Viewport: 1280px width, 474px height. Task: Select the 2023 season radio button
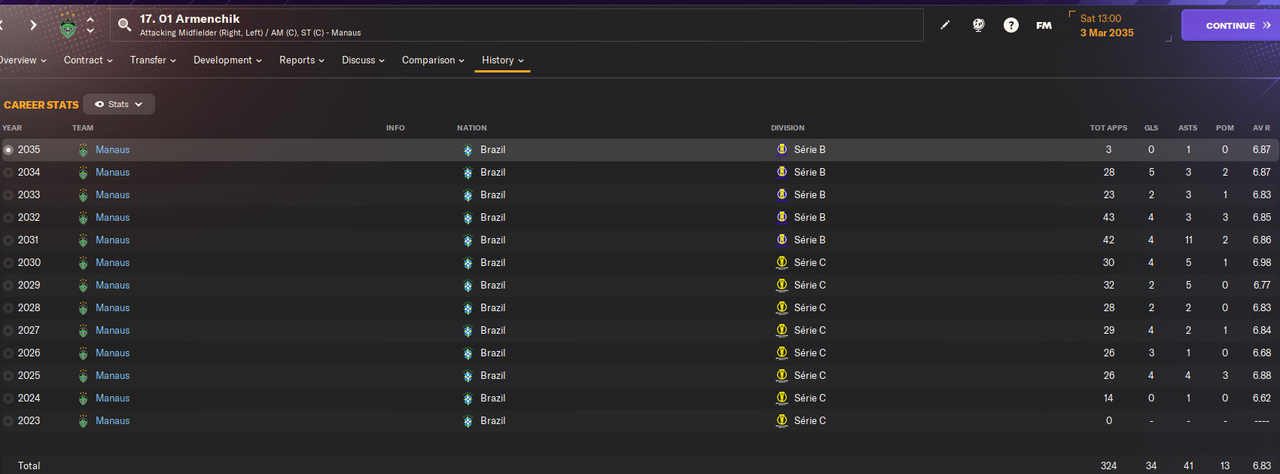point(9,421)
